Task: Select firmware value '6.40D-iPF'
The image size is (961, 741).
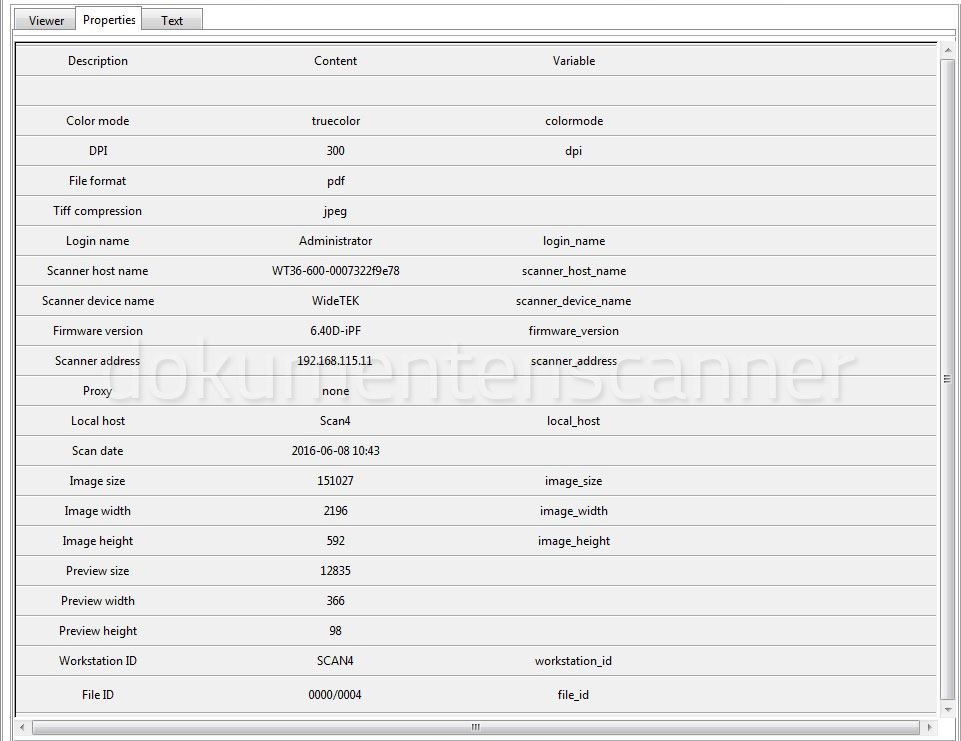Action: 335,331
